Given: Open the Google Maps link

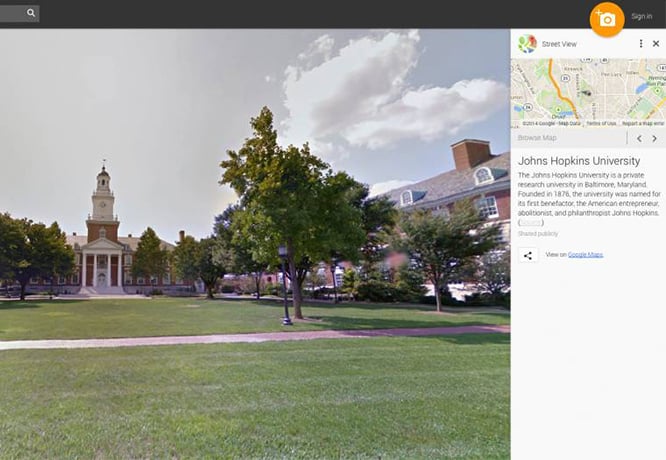Looking at the screenshot, I should click(585, 254).
